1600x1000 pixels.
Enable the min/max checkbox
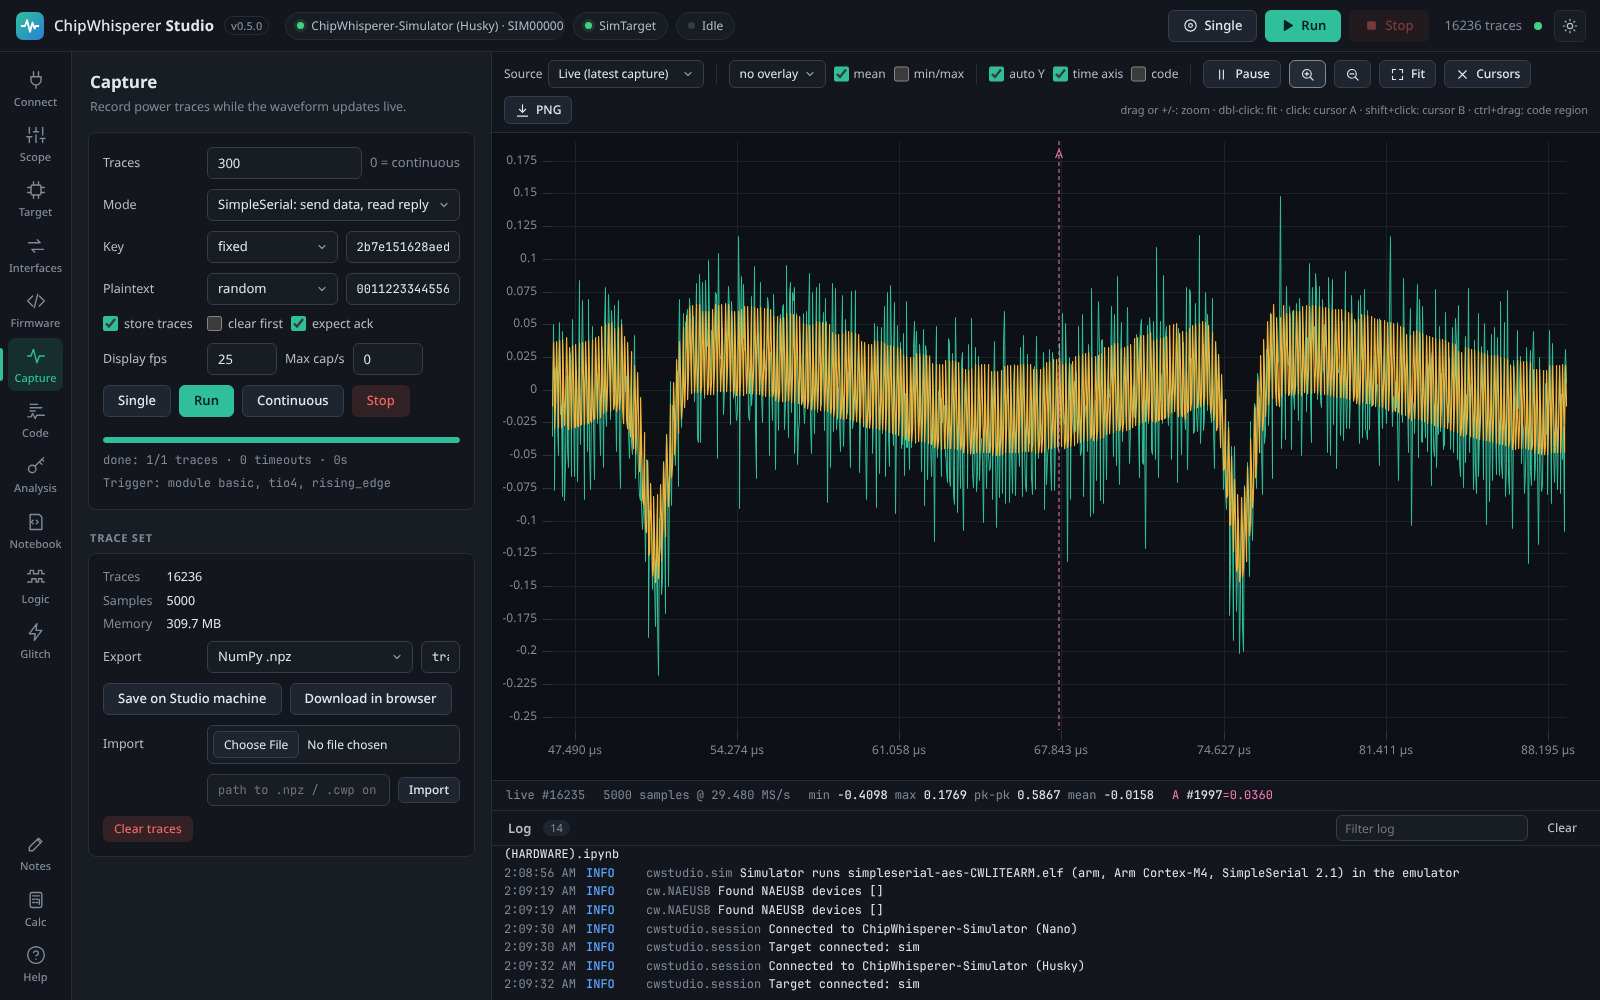click(x=902, y=74)
